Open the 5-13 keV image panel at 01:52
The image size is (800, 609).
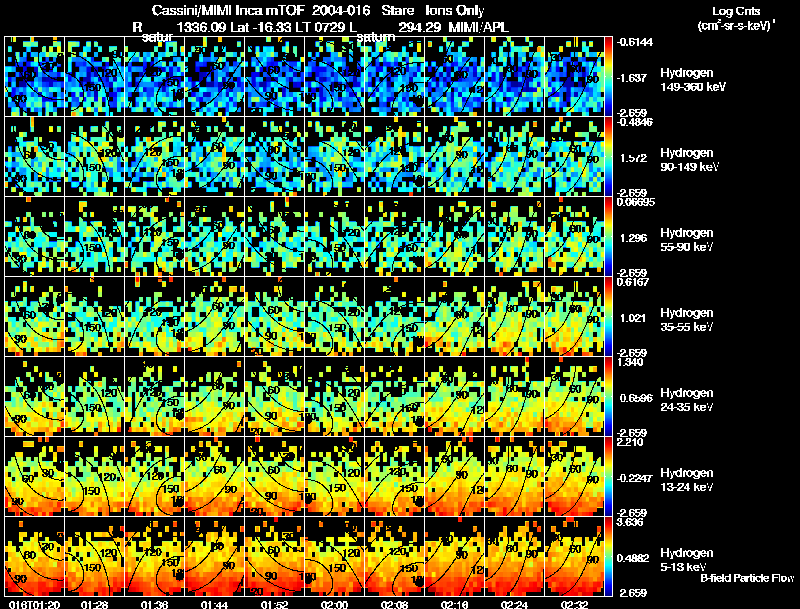point(274,557)
